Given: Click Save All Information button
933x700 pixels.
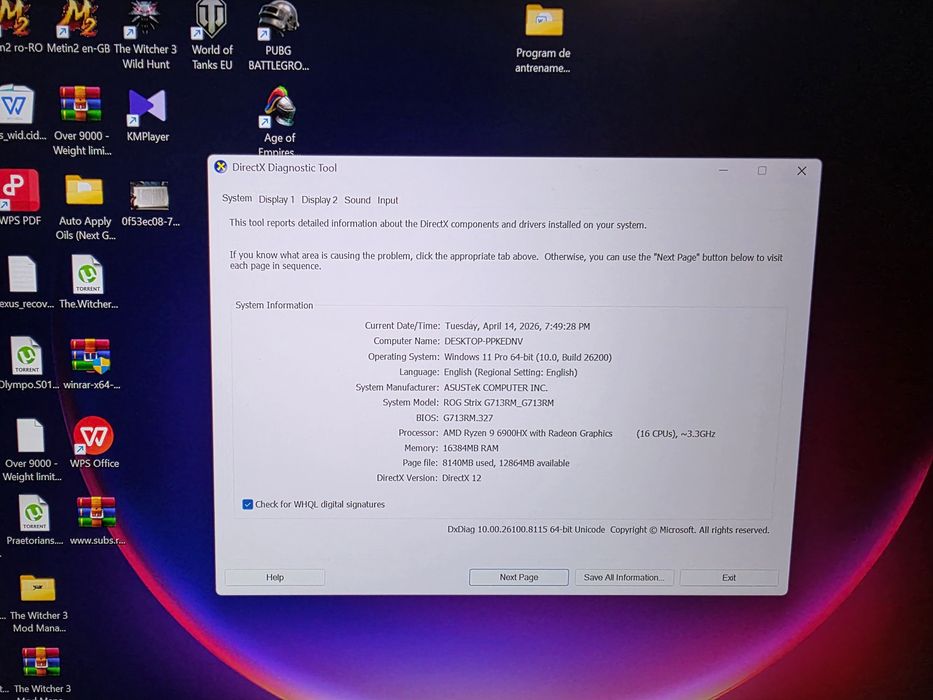Looking at the screenshot, I should pos(624,577).
